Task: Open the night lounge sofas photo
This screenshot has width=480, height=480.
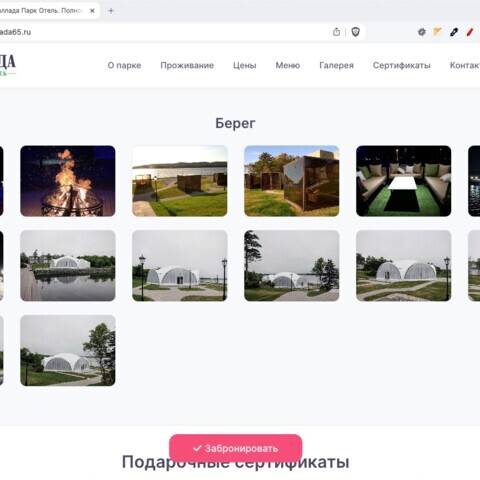Action: click(x=404, y=181)
